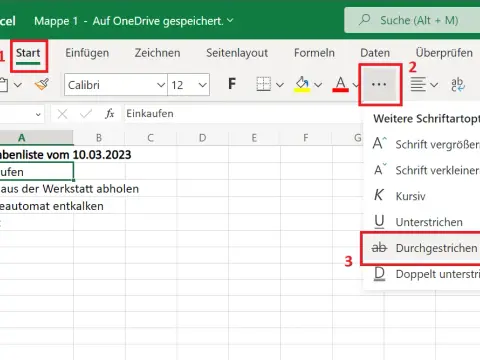This screenshot has height=360, width=480.
Task: Choose Durchgestrichen in the font menu
Action: [x=422, y=248]
